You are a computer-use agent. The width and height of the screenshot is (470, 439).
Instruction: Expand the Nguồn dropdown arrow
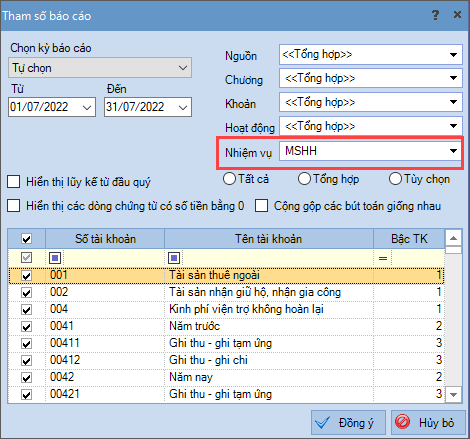[453, 55]
